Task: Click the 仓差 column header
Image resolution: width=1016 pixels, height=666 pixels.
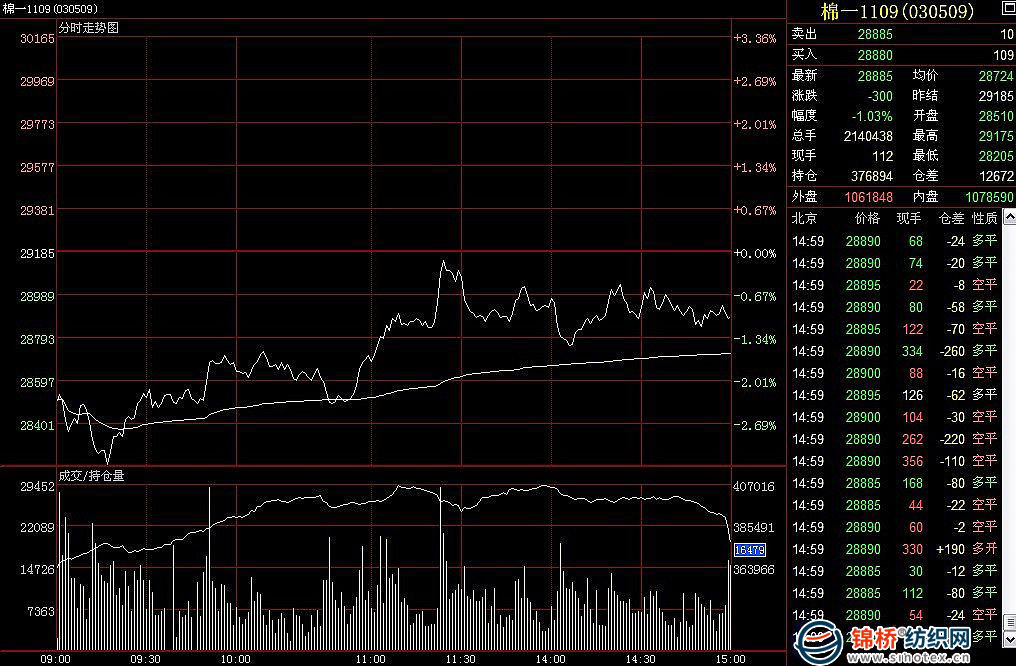Action: click(951, 217)
